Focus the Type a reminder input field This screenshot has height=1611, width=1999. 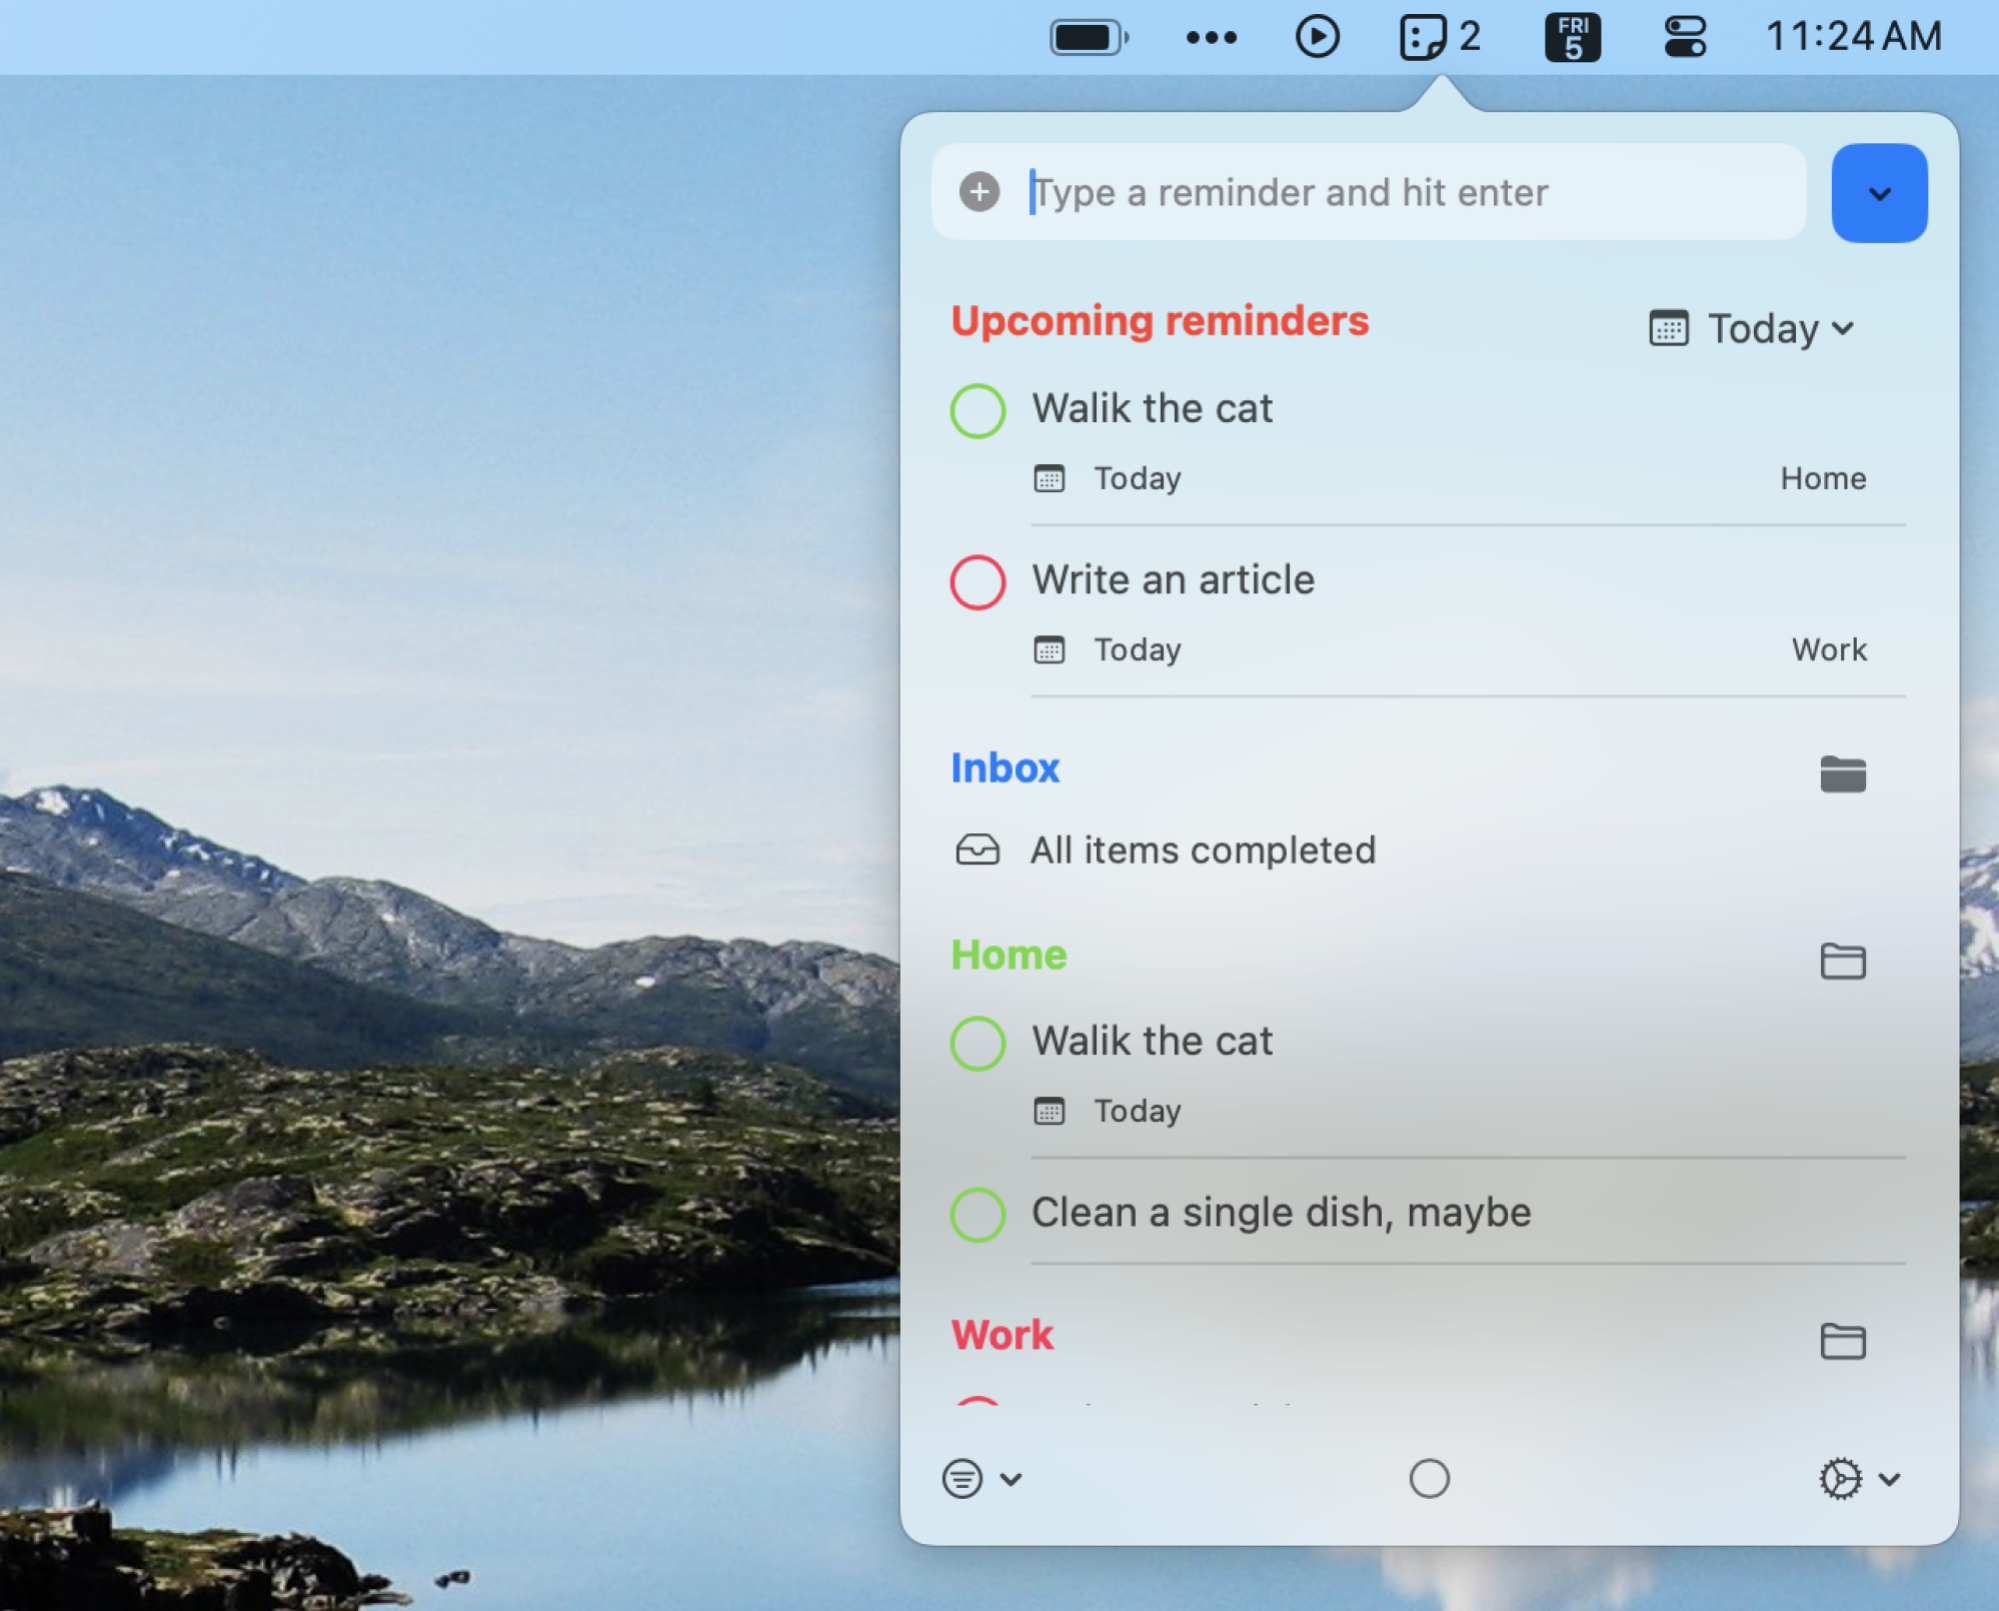pyautogui.click(x=1368, y=192)
